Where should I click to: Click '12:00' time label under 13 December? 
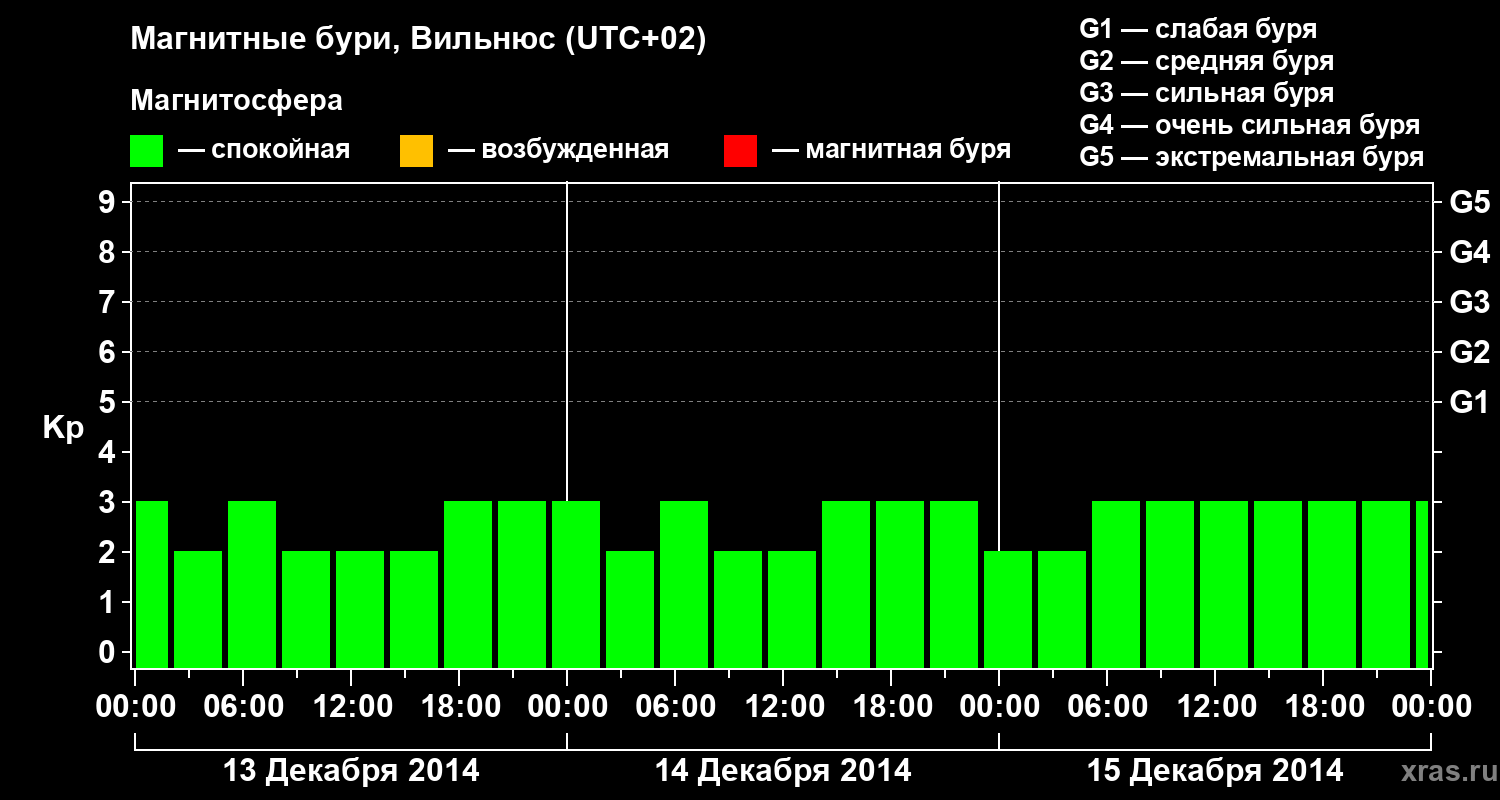pyautogui.click(x=351, y=707)
